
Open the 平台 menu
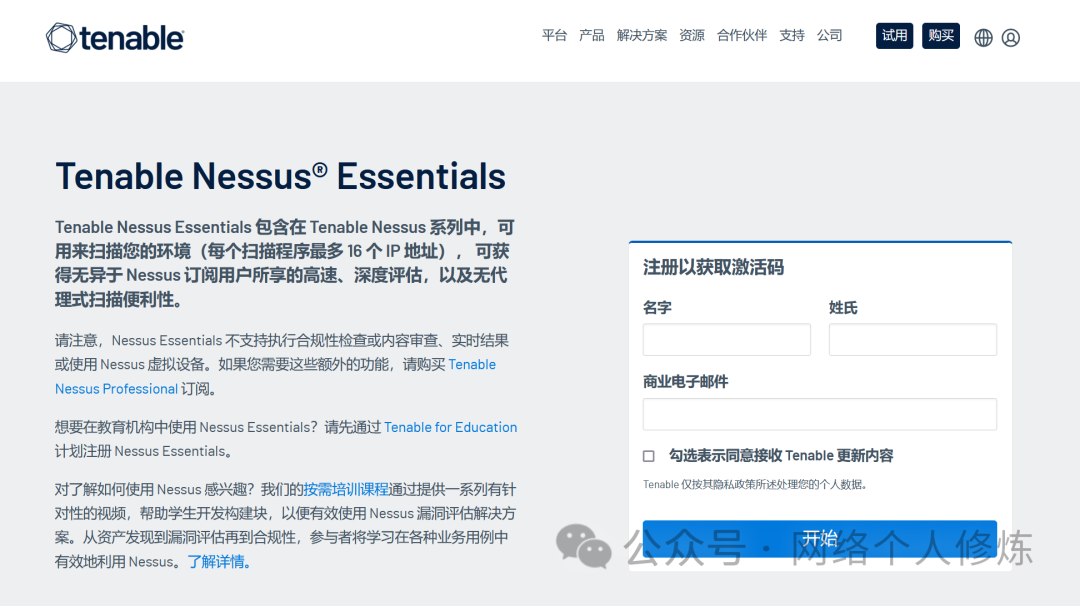coord(554,36)
